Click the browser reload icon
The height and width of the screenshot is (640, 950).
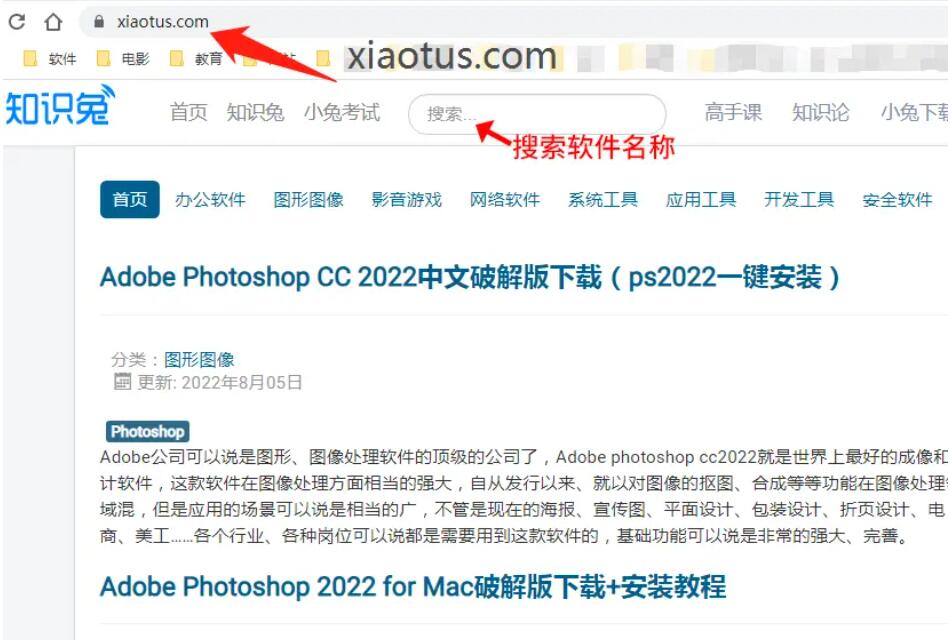[x=17, y=22]
